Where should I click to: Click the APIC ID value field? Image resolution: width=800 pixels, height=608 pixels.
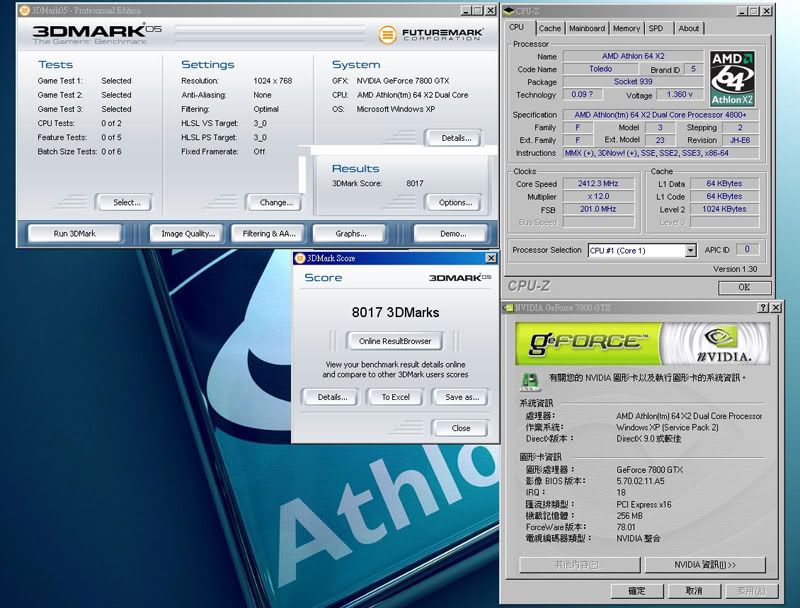click(x=747, y=249)
